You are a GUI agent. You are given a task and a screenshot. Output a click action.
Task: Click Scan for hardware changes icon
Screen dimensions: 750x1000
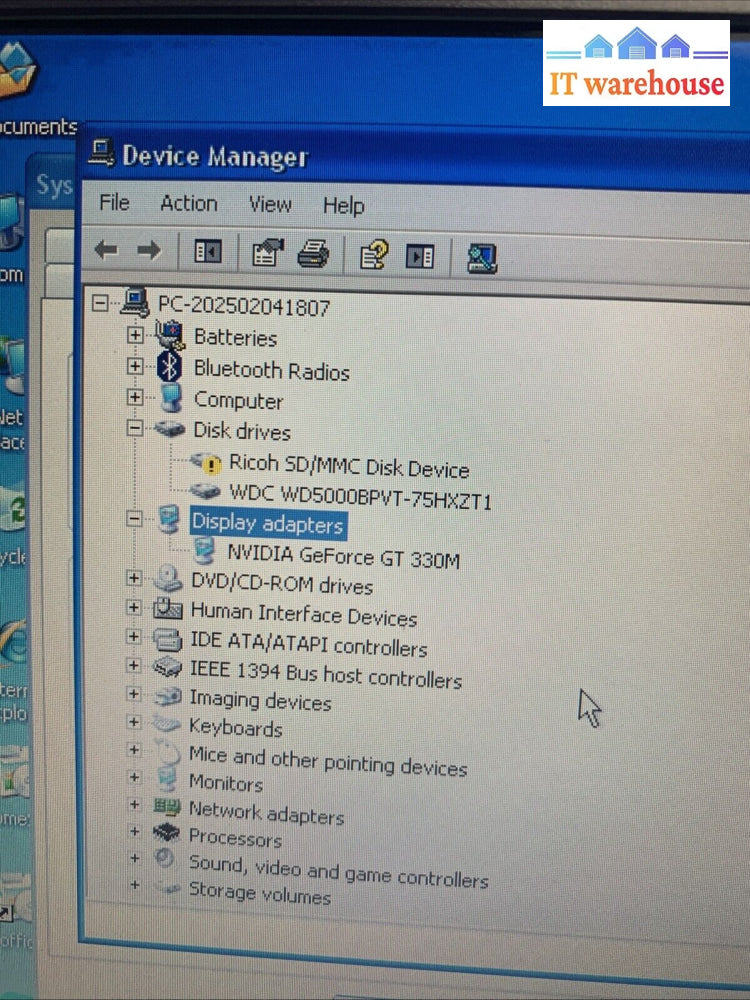(x=482, y=259)
